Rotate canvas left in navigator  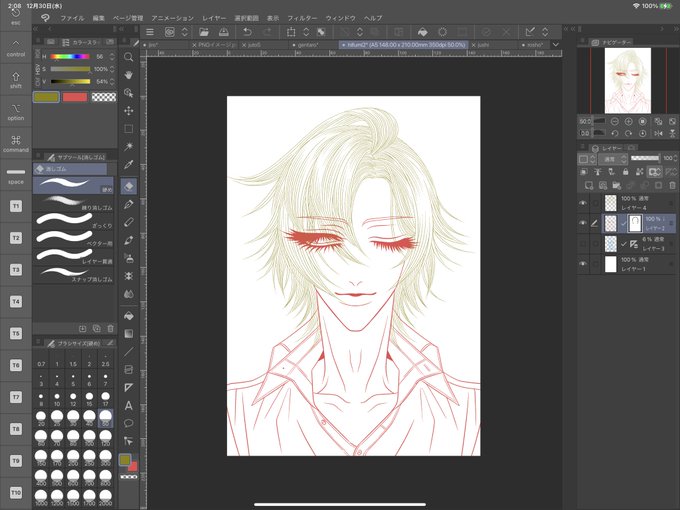[615, 133]
